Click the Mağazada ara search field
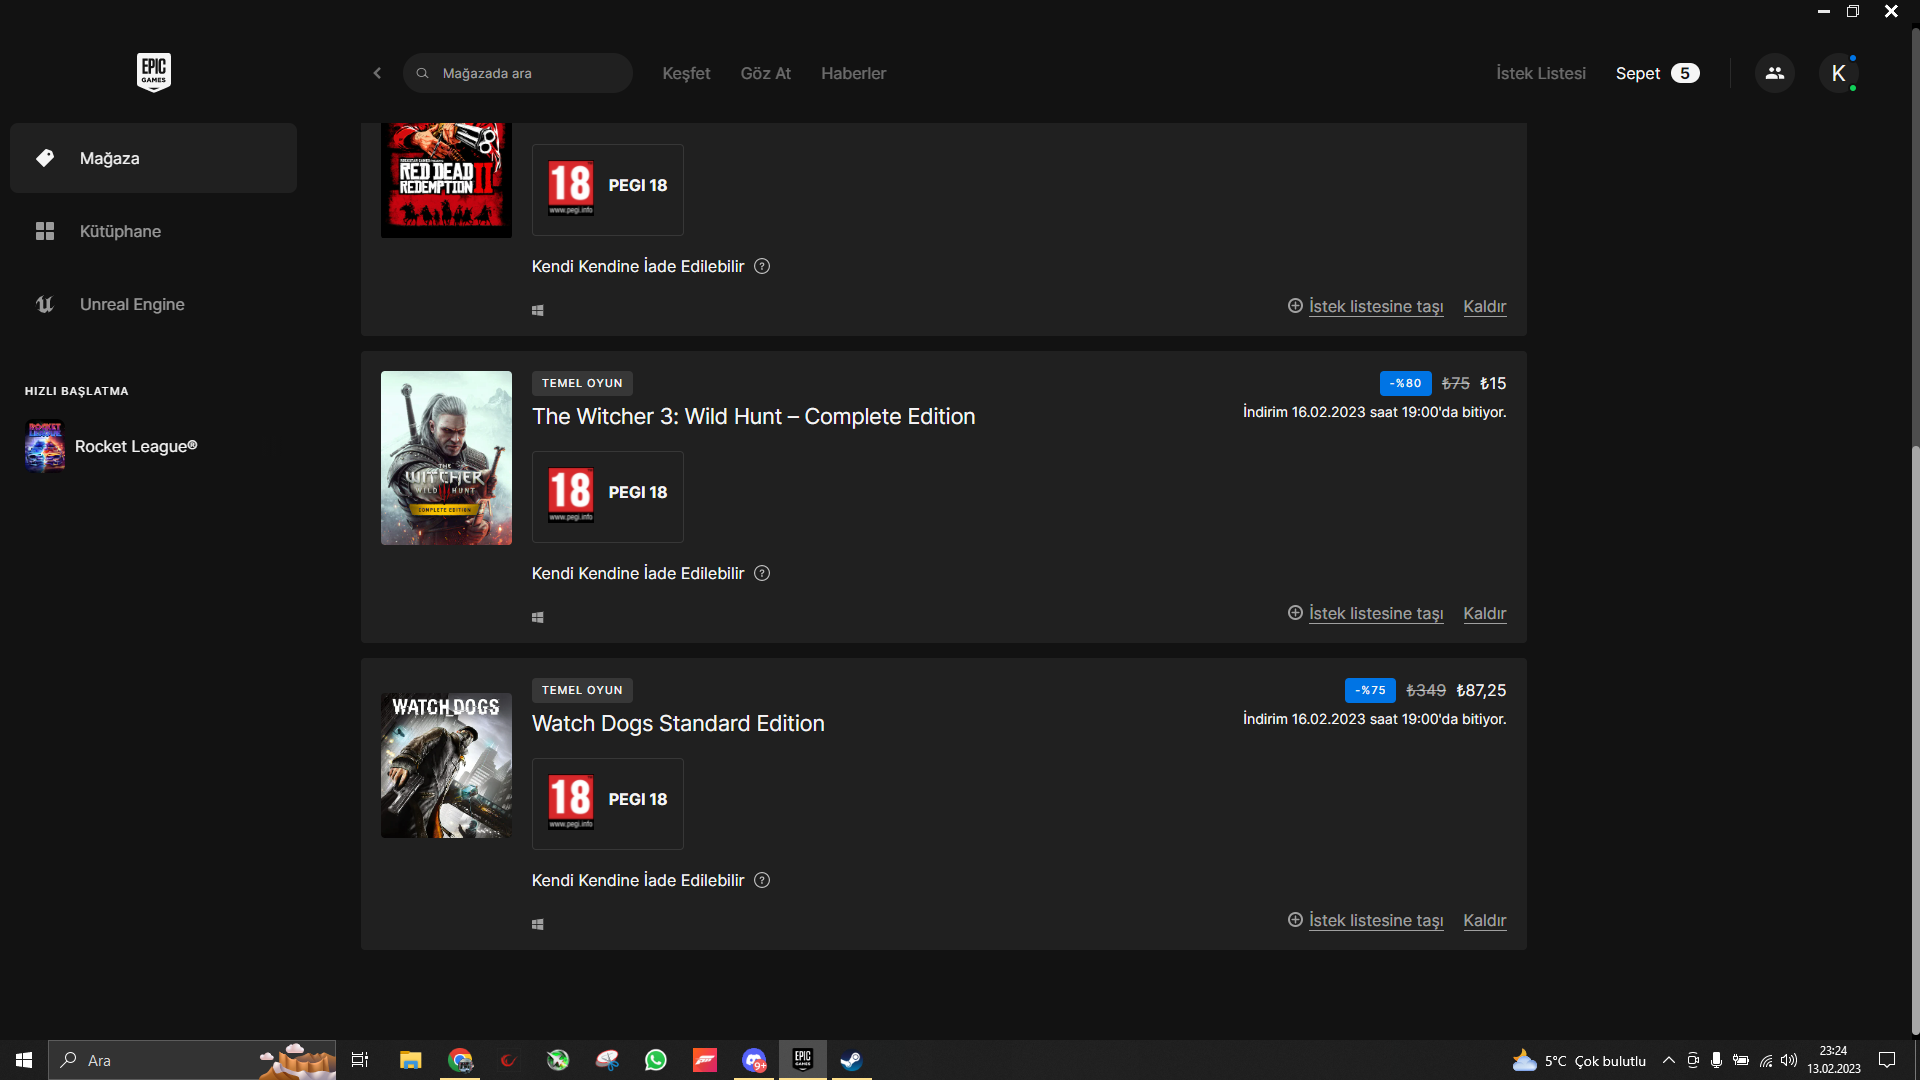The image size is (1920, 1080). pos(517,73)
